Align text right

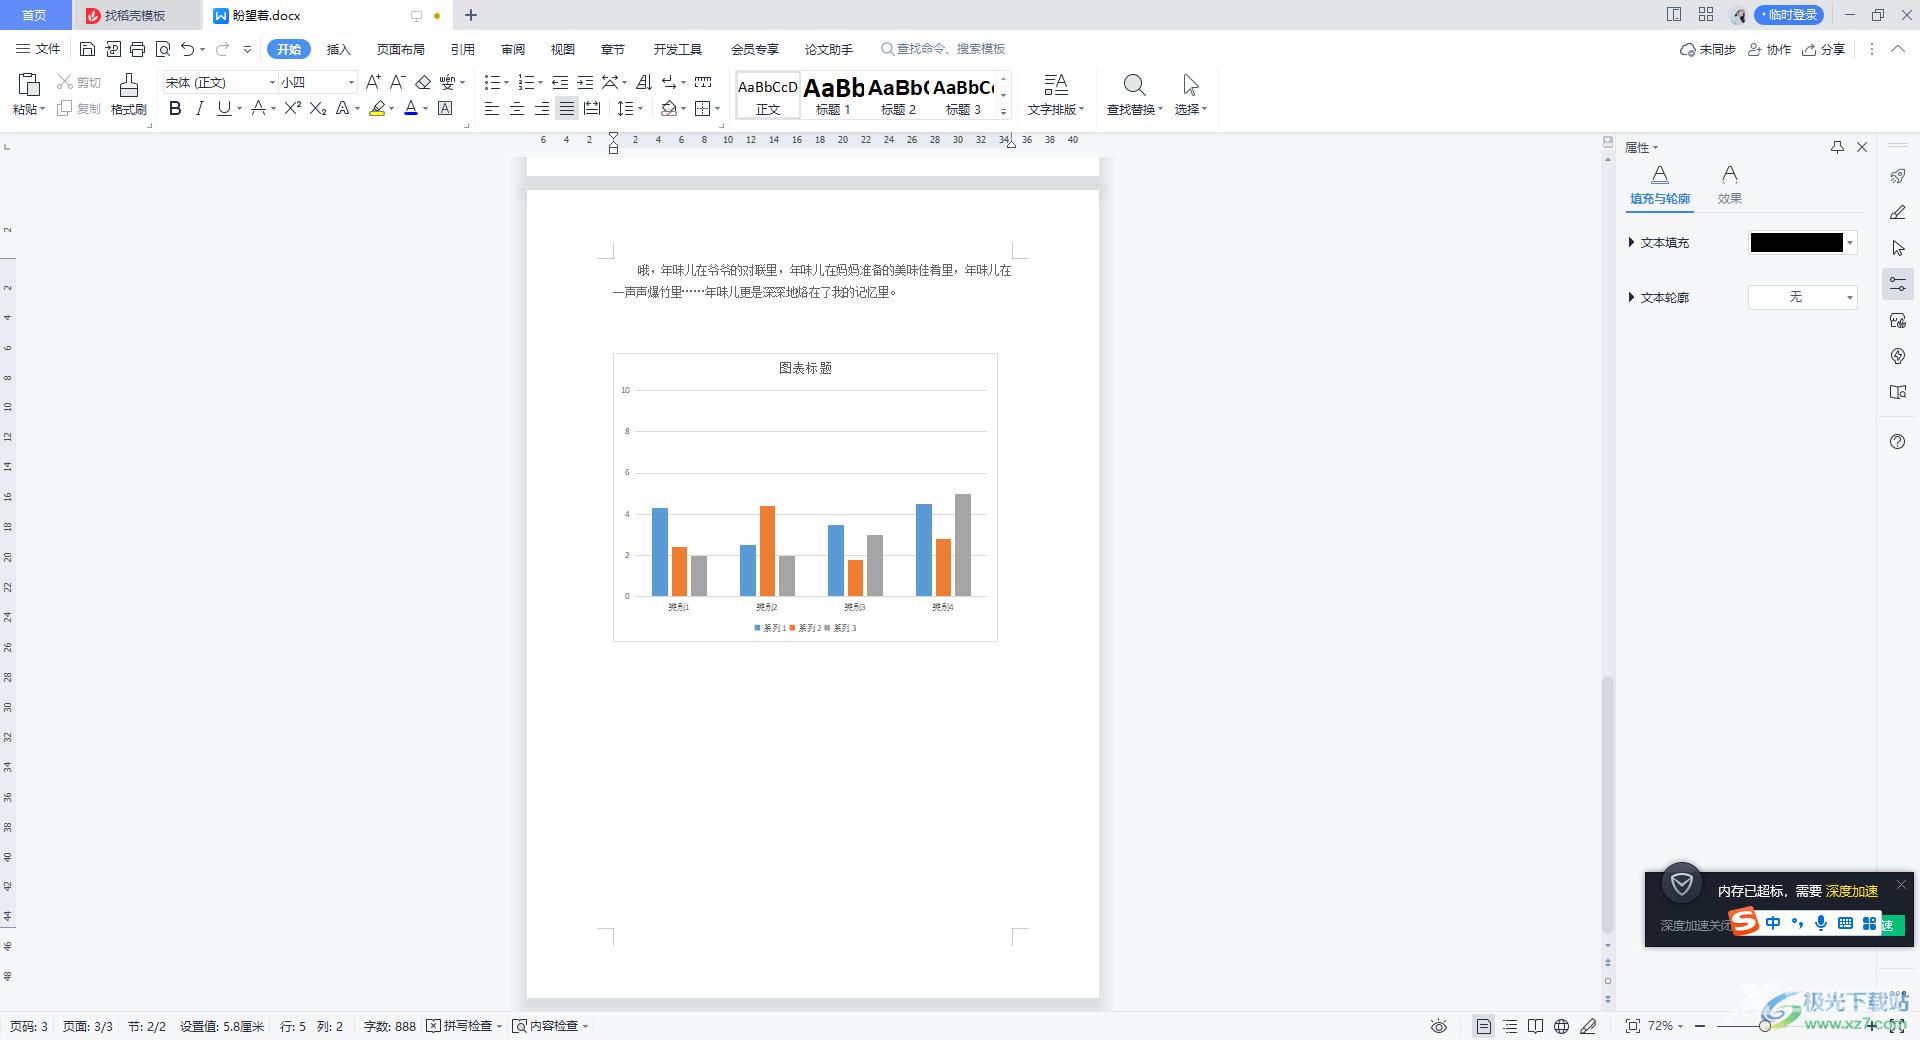point(541,108)
